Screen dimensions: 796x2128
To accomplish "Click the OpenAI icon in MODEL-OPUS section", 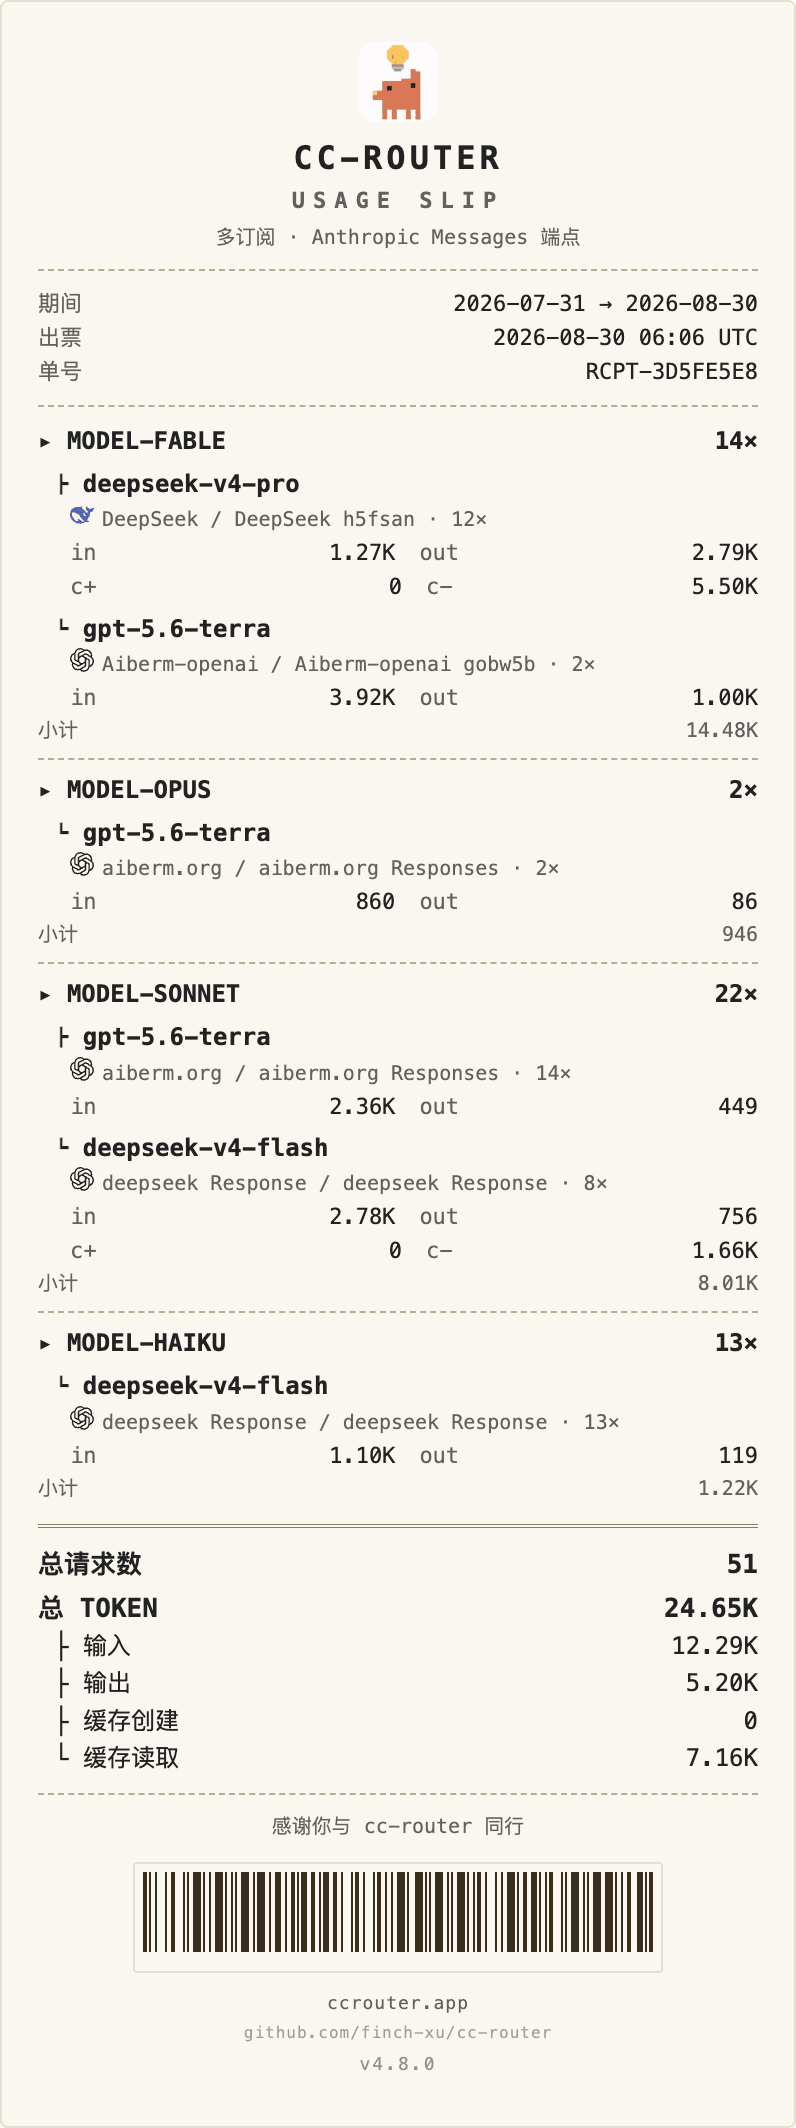I will (82, 865).
